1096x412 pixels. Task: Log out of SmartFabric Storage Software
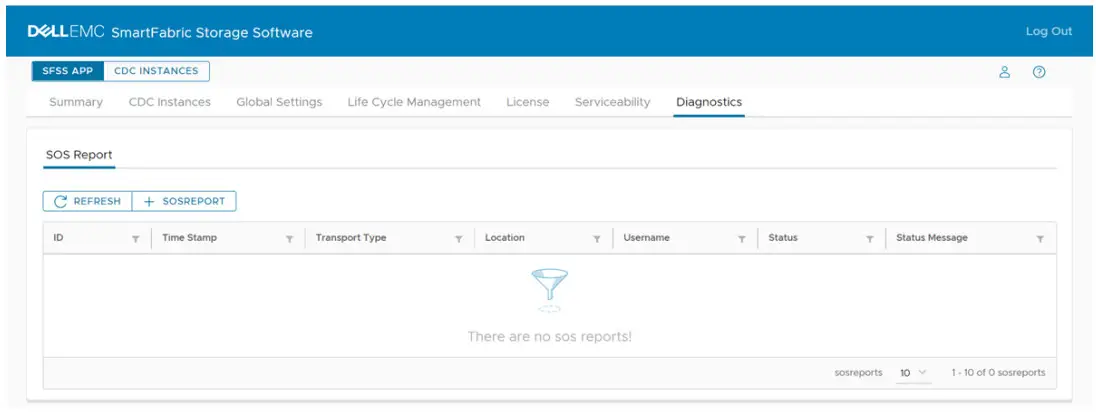pos(1048,31)
